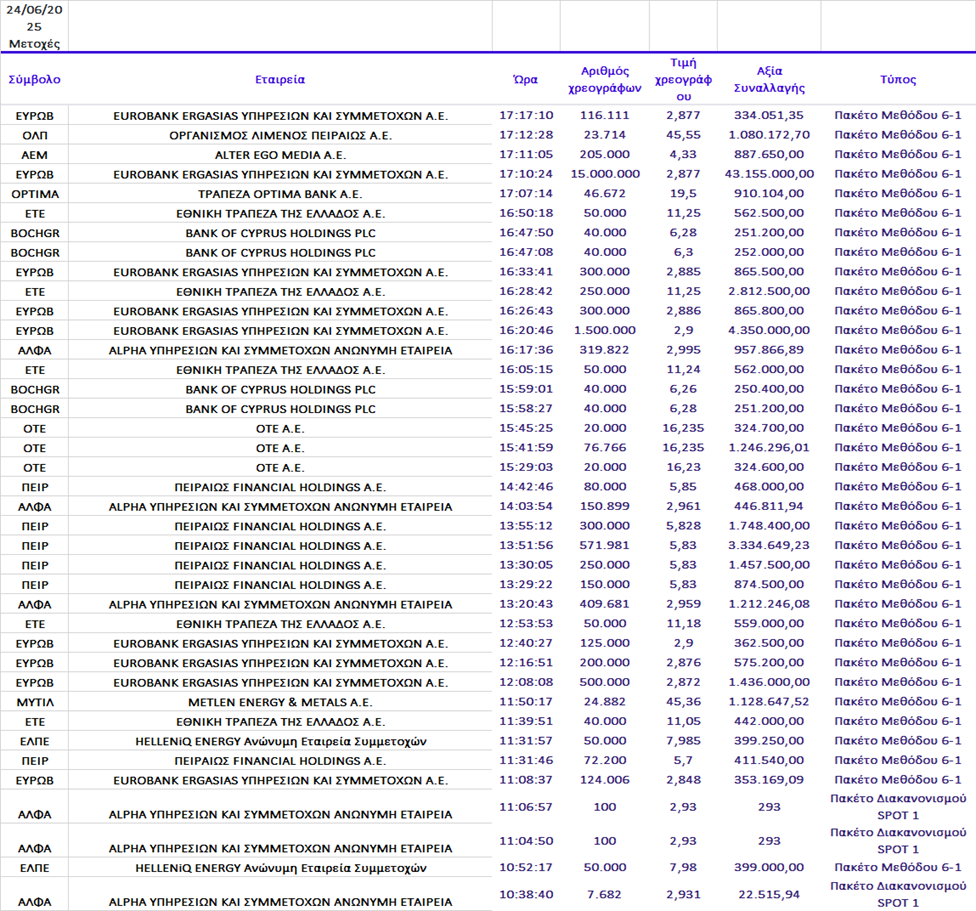Select the ΟΡΤΙΜΑ symbol cell
The height and width of the screenshot is (911, 976).
coord(35,194)
